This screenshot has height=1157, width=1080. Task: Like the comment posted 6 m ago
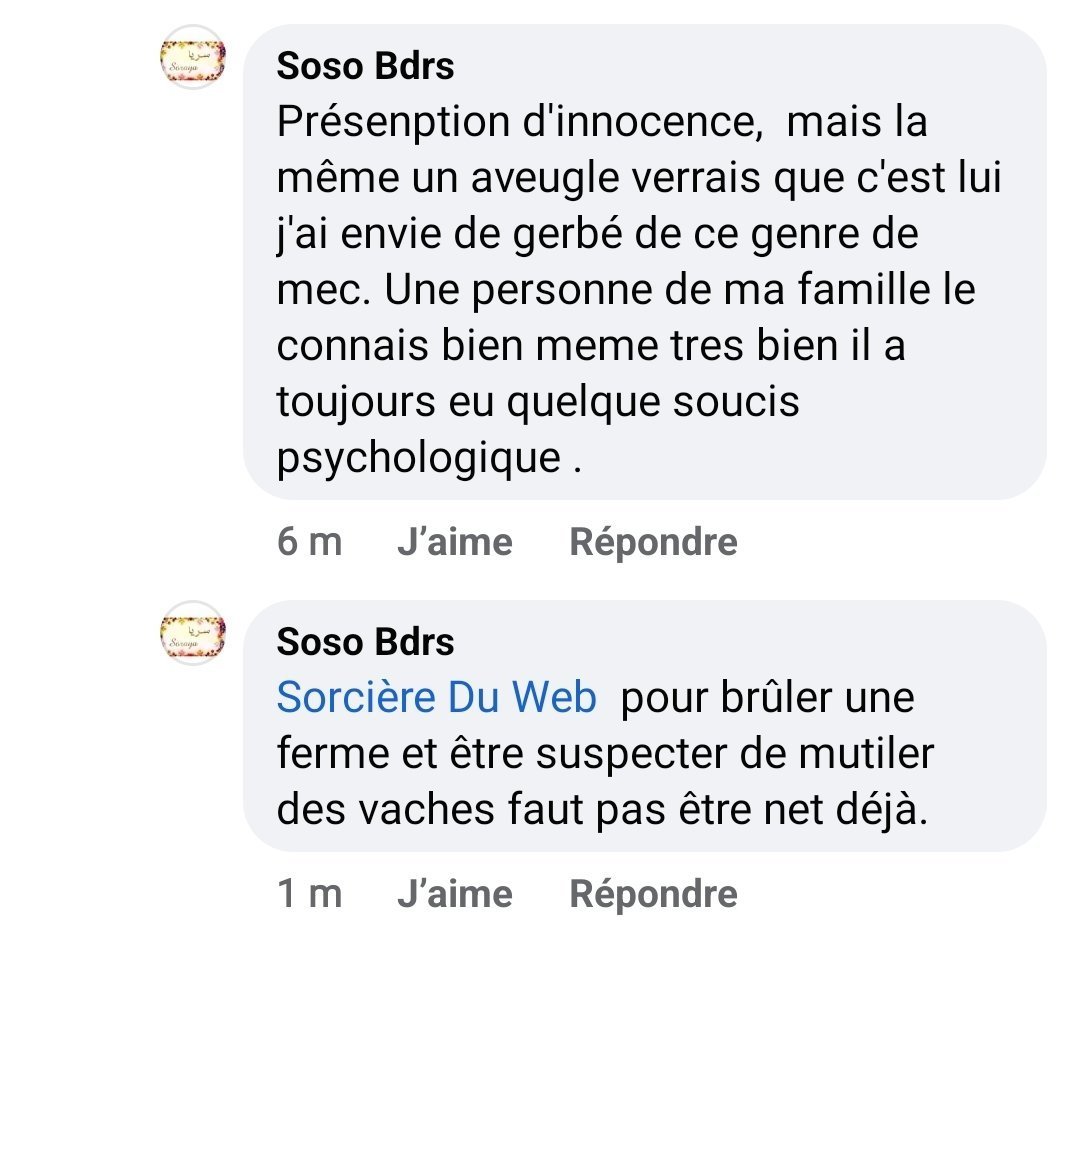click(x=454, y=542)
